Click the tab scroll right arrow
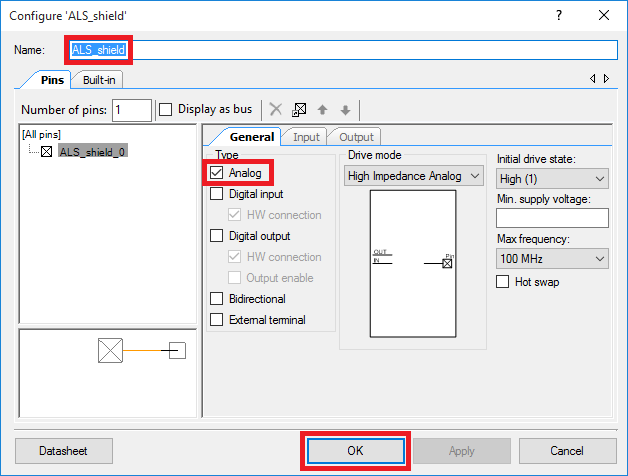 pyautogui.click(x=606, y=79)
